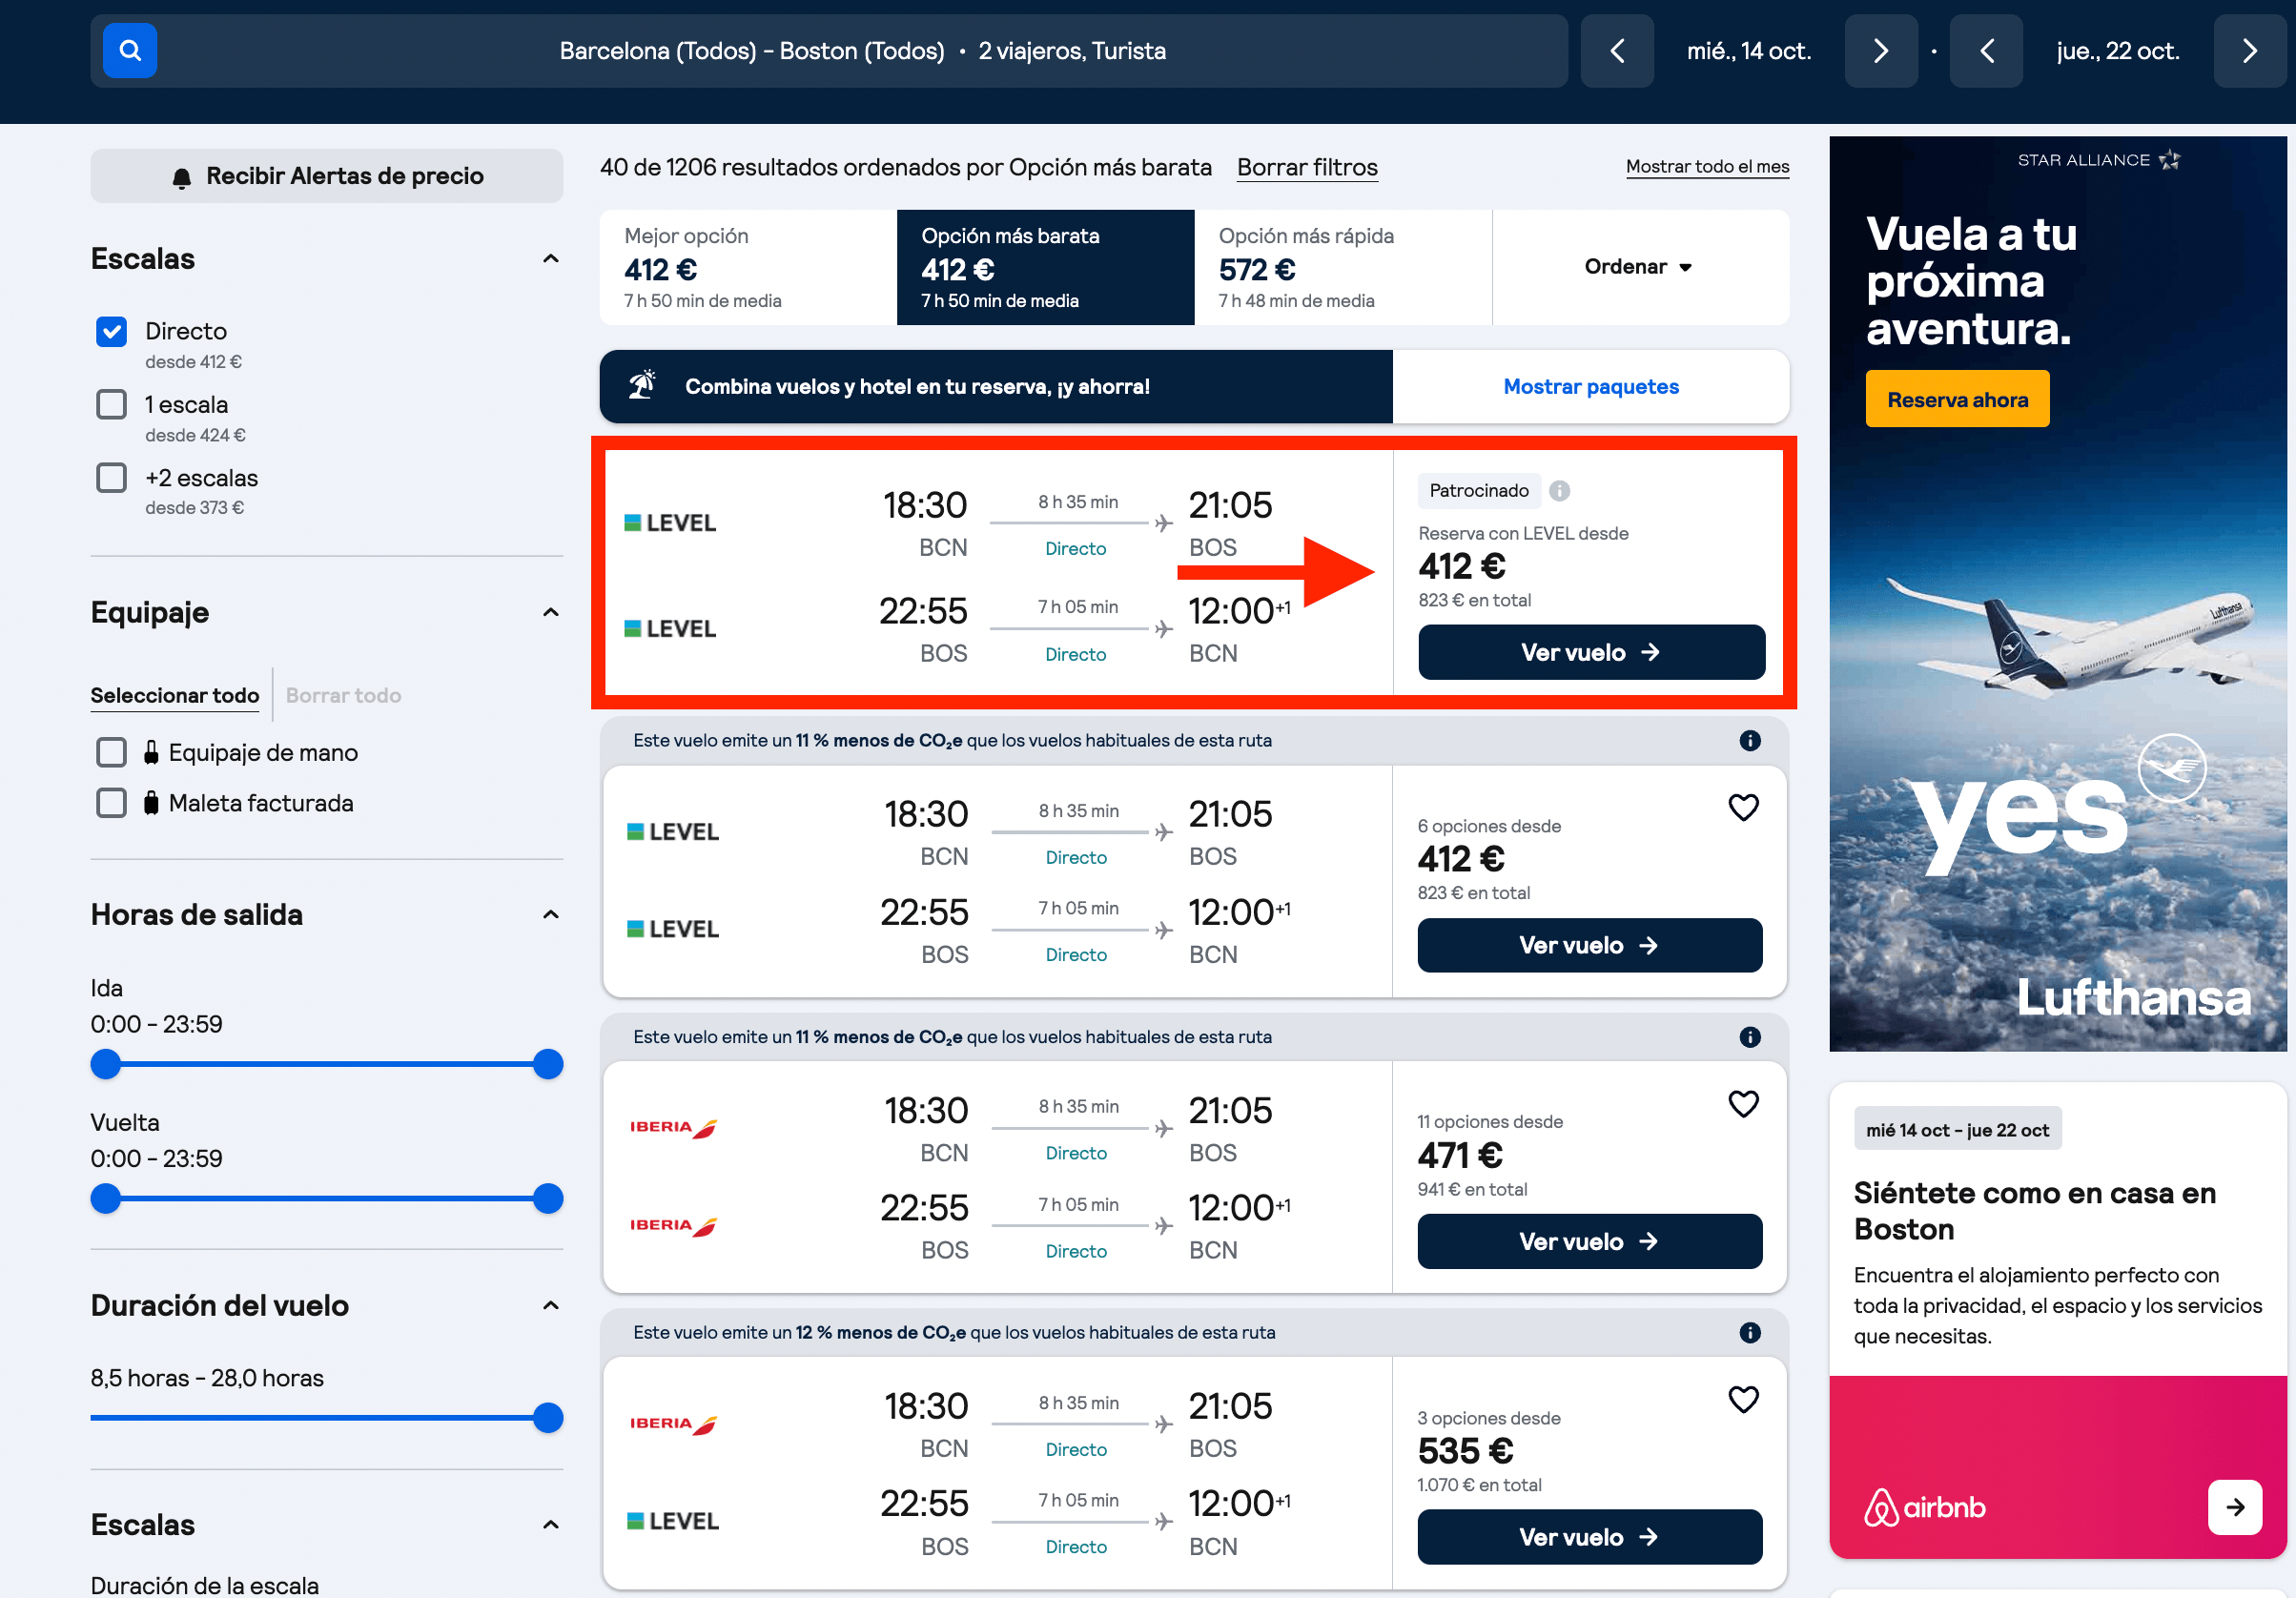The width and height of the screenshot is (2296, 1598).
Task: Click the mié 14 oct – jue 22 oct tag
Action: coord(1957,1130)
